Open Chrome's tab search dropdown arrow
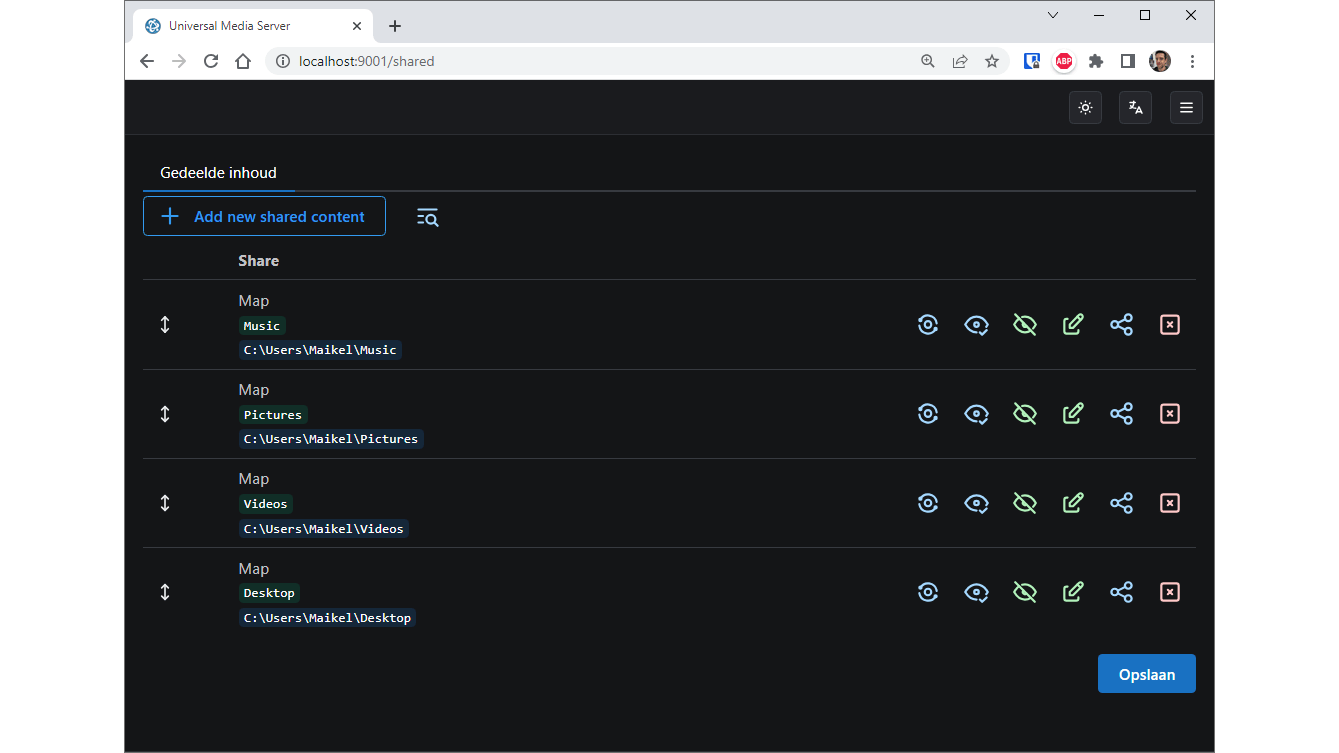Image resolution: width=1339 pixels, height=753 pixels. coord(1053,15)
